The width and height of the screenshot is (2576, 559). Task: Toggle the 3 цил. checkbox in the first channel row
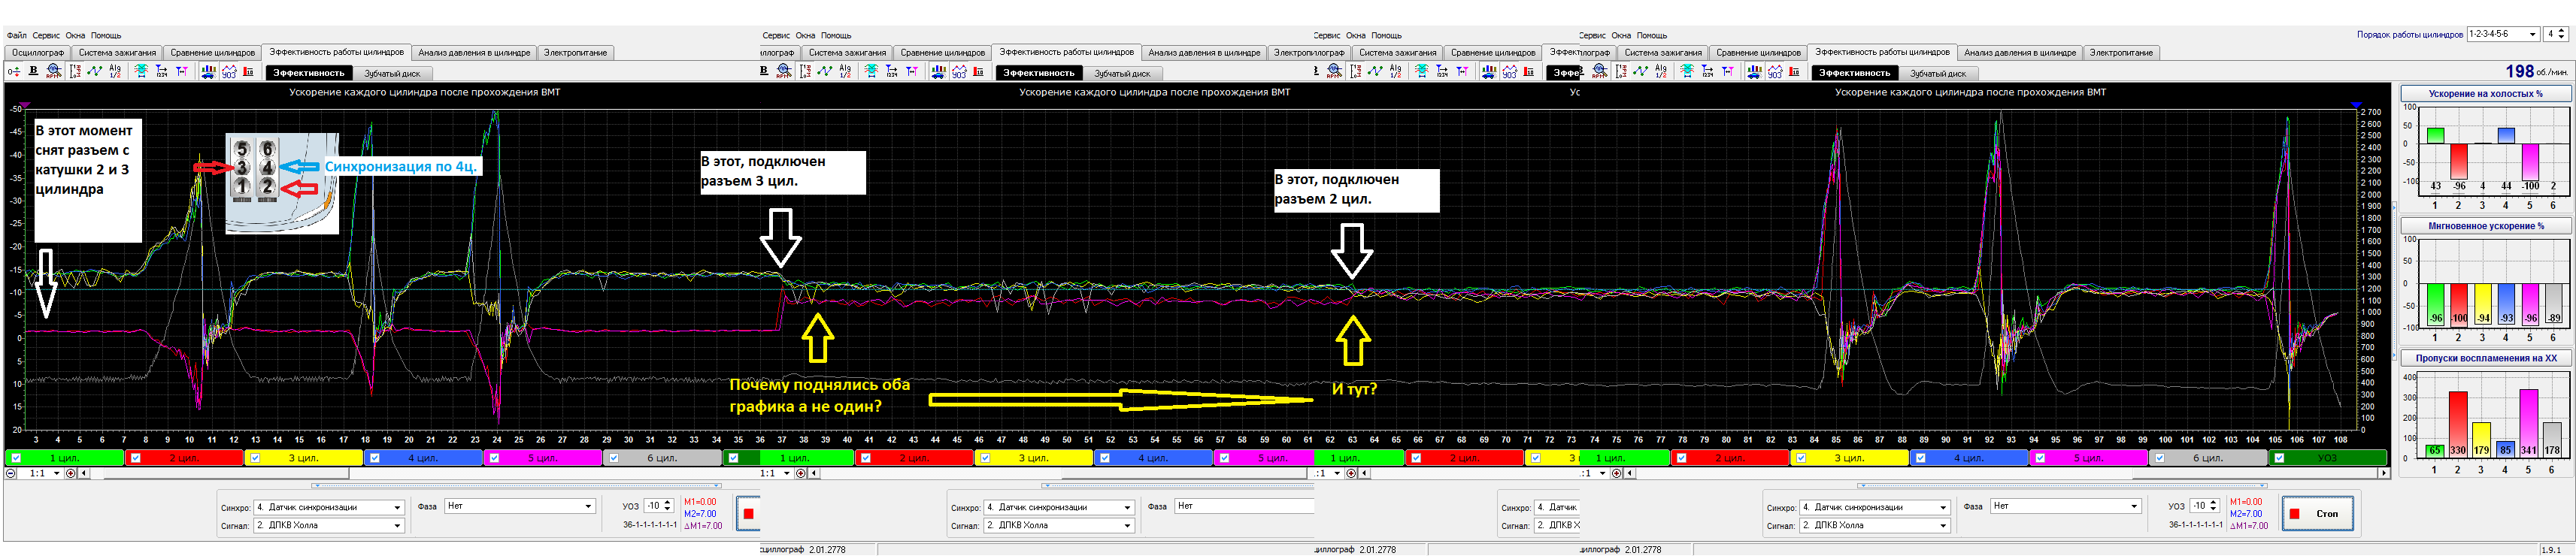(255, 459)
